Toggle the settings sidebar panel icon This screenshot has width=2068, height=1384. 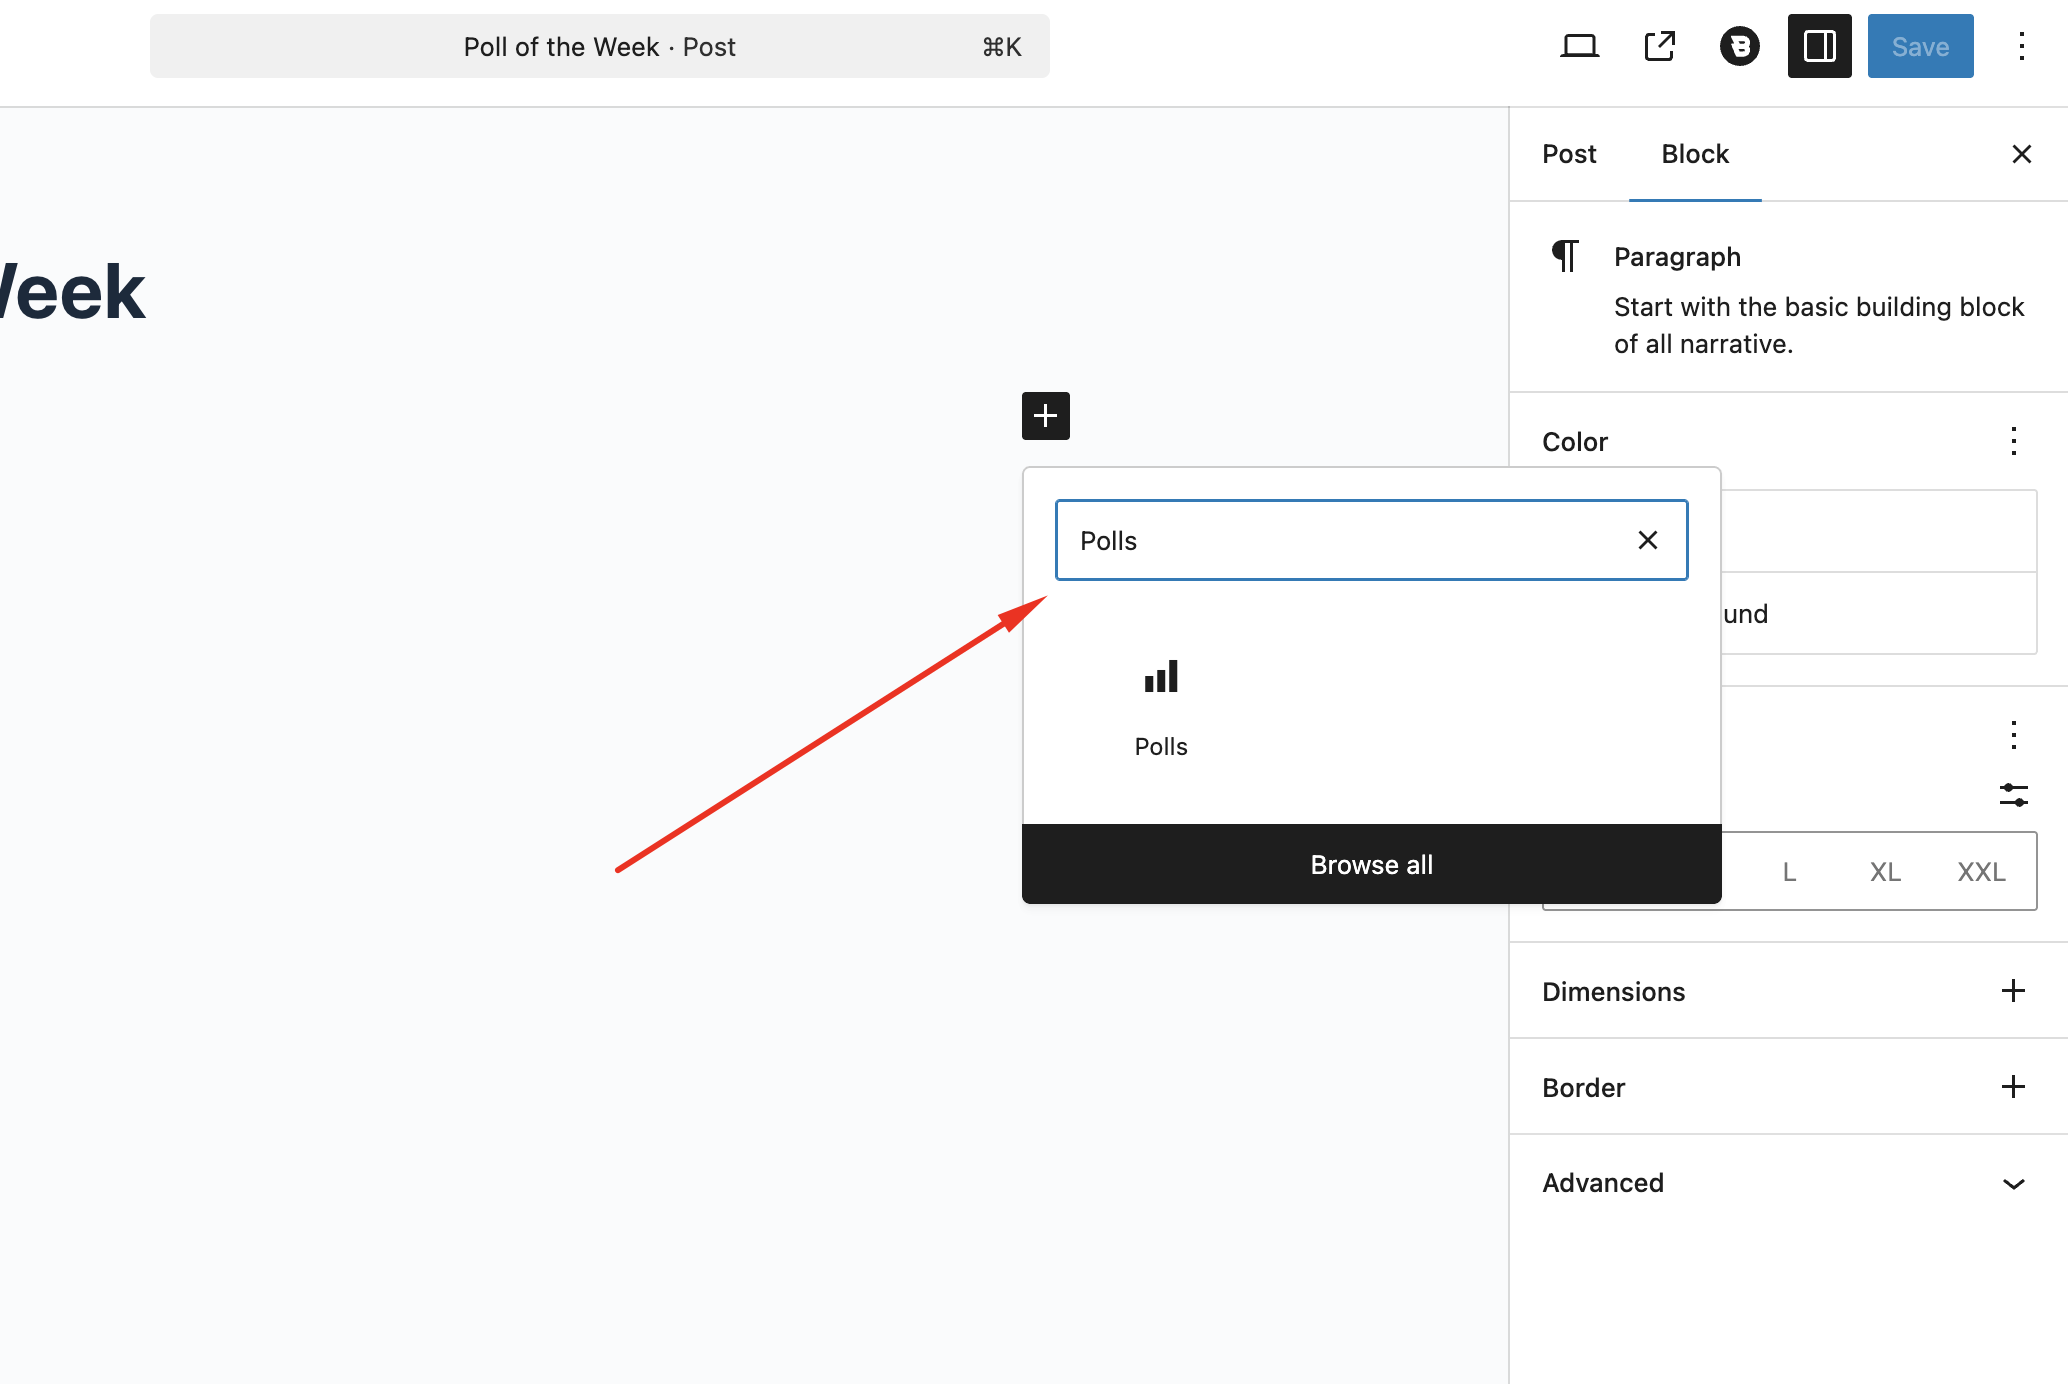coord(1819,46)
